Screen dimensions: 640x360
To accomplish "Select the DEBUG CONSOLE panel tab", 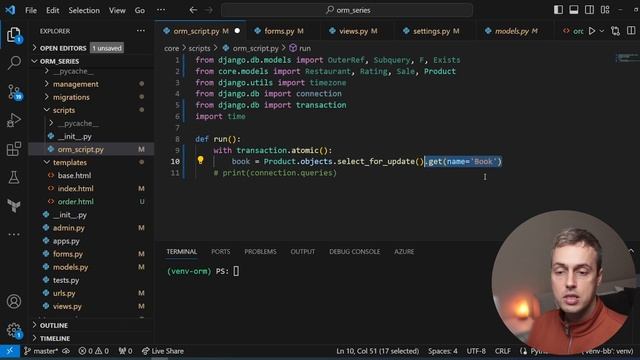I will pos(355,252).
